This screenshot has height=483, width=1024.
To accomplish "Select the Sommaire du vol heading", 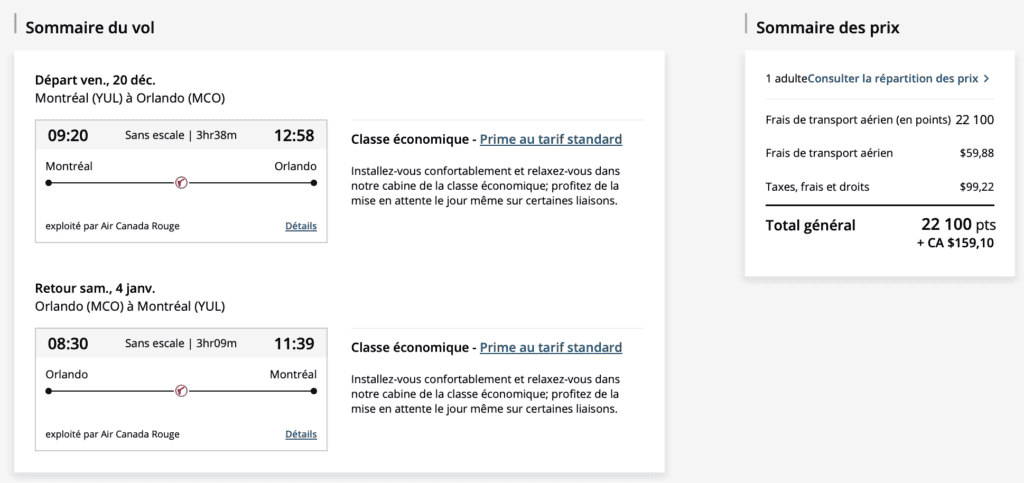I will 90,28.
